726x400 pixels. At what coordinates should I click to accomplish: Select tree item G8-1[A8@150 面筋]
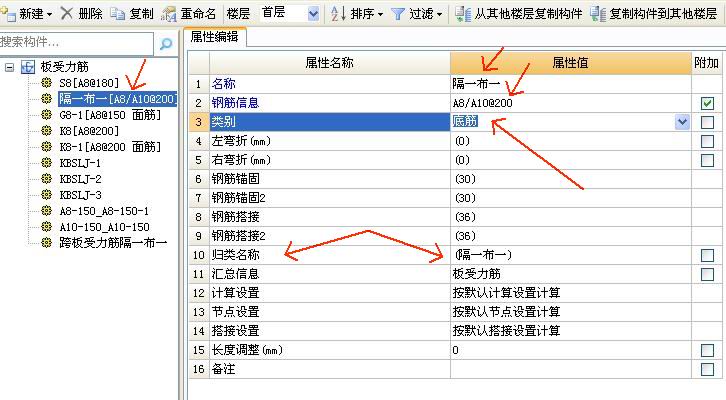point(110,115)
